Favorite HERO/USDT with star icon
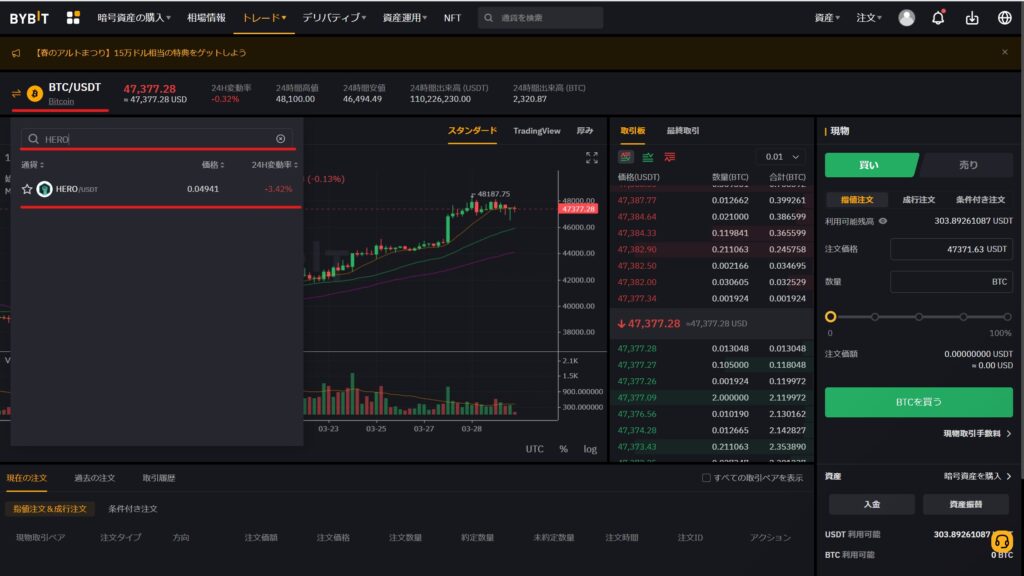Image resolution: width=1024 pixels, height=576 pixels. (27, 189)
